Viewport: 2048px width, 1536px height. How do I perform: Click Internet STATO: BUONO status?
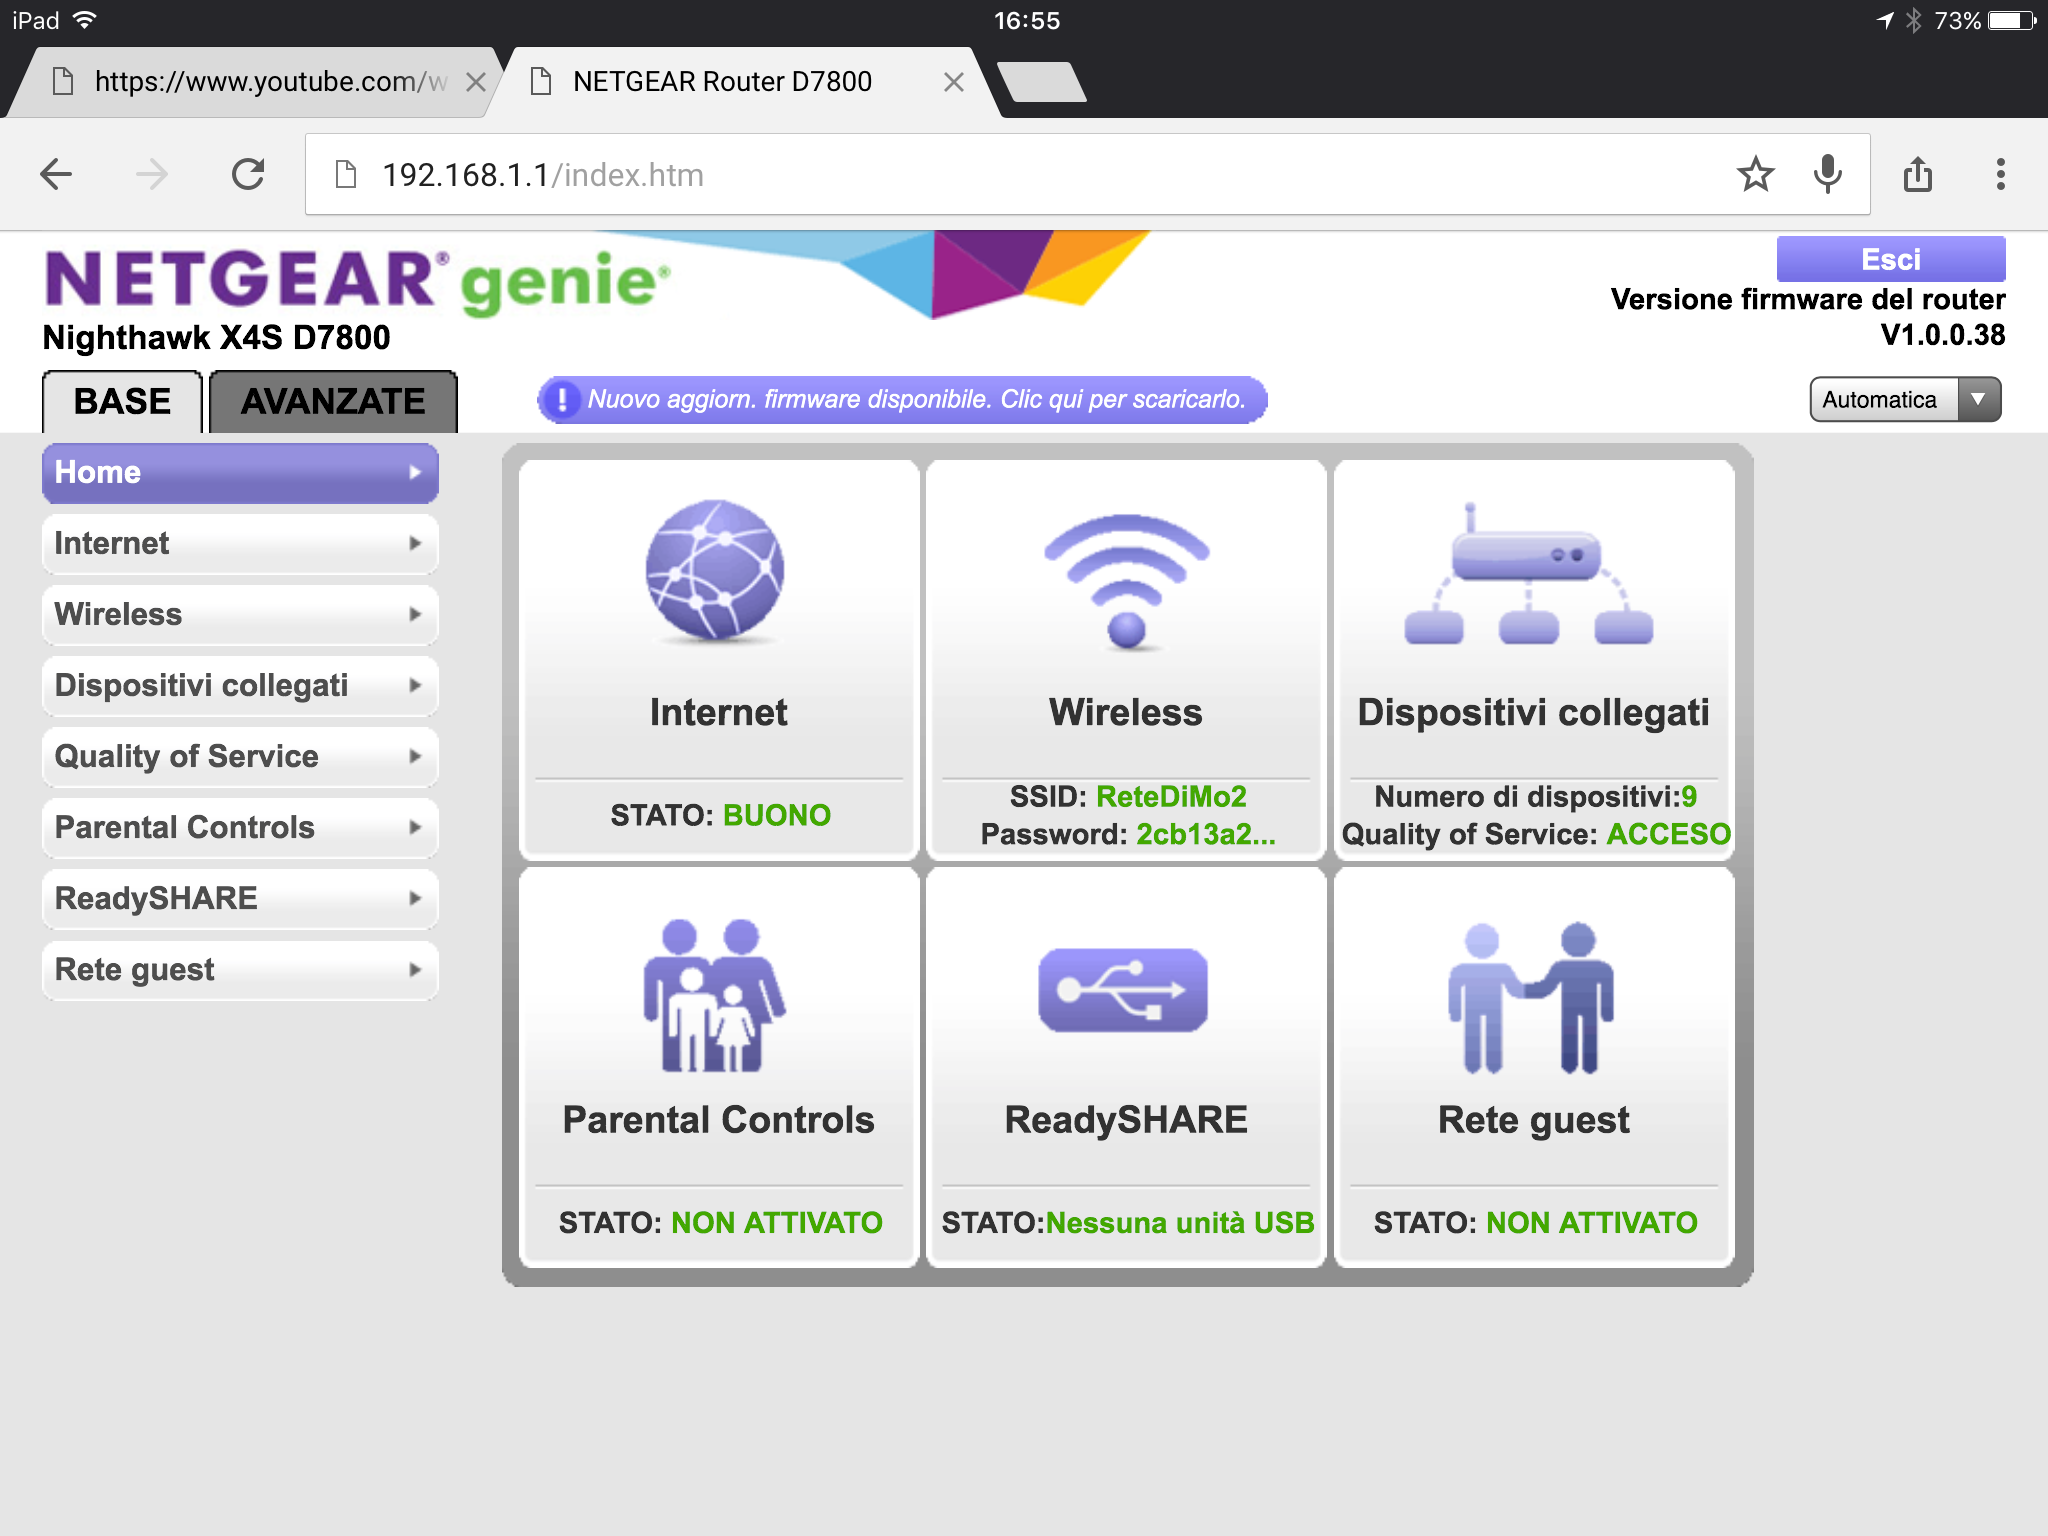click(x=720, y=815)
